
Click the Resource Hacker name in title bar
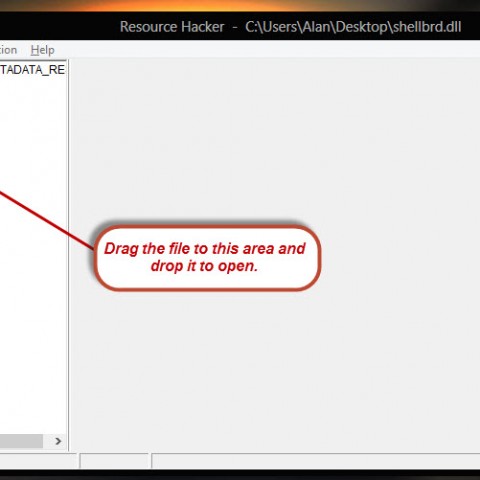point(172,27)
